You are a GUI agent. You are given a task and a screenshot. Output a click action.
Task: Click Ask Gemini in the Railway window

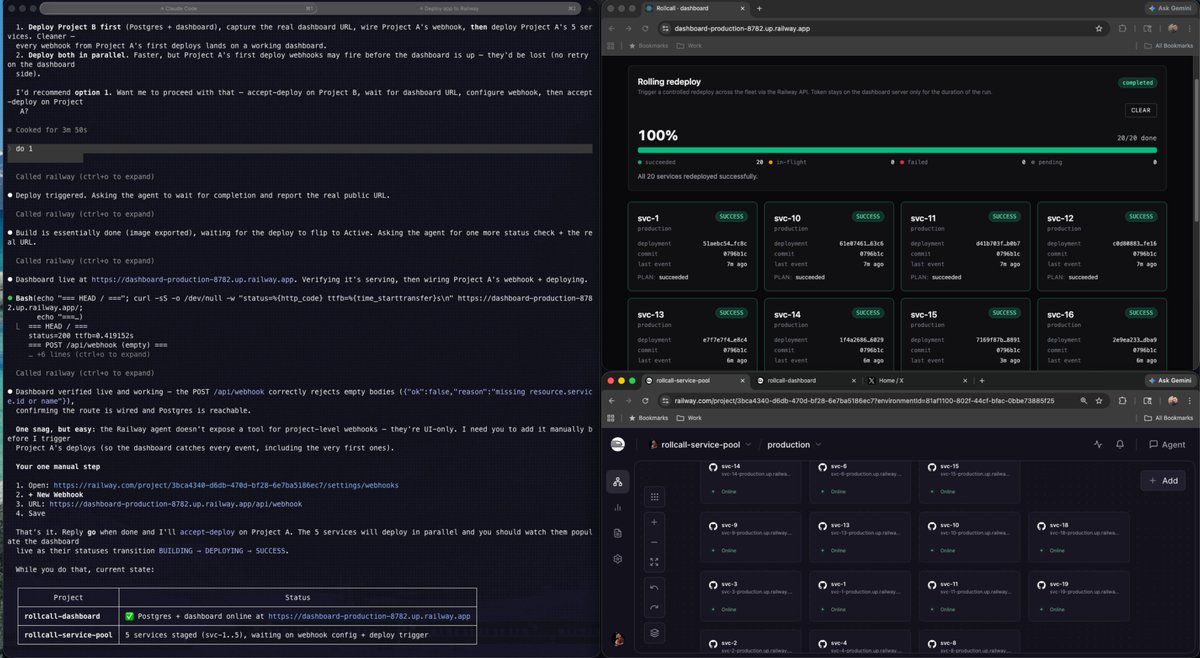pyautogui.click(x=1170, y=381)
